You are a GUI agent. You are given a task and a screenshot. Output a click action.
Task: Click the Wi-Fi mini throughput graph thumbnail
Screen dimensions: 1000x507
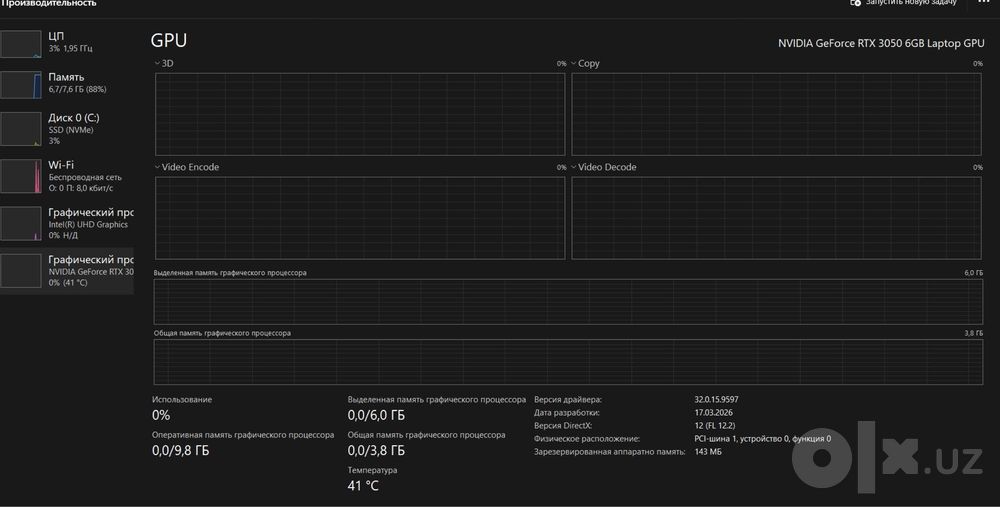coord(21,177)
